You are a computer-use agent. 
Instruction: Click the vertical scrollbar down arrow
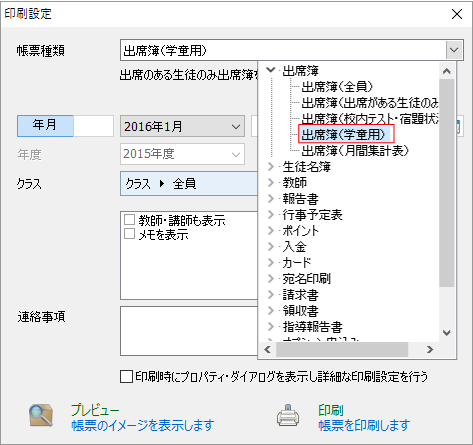(447, 332)
